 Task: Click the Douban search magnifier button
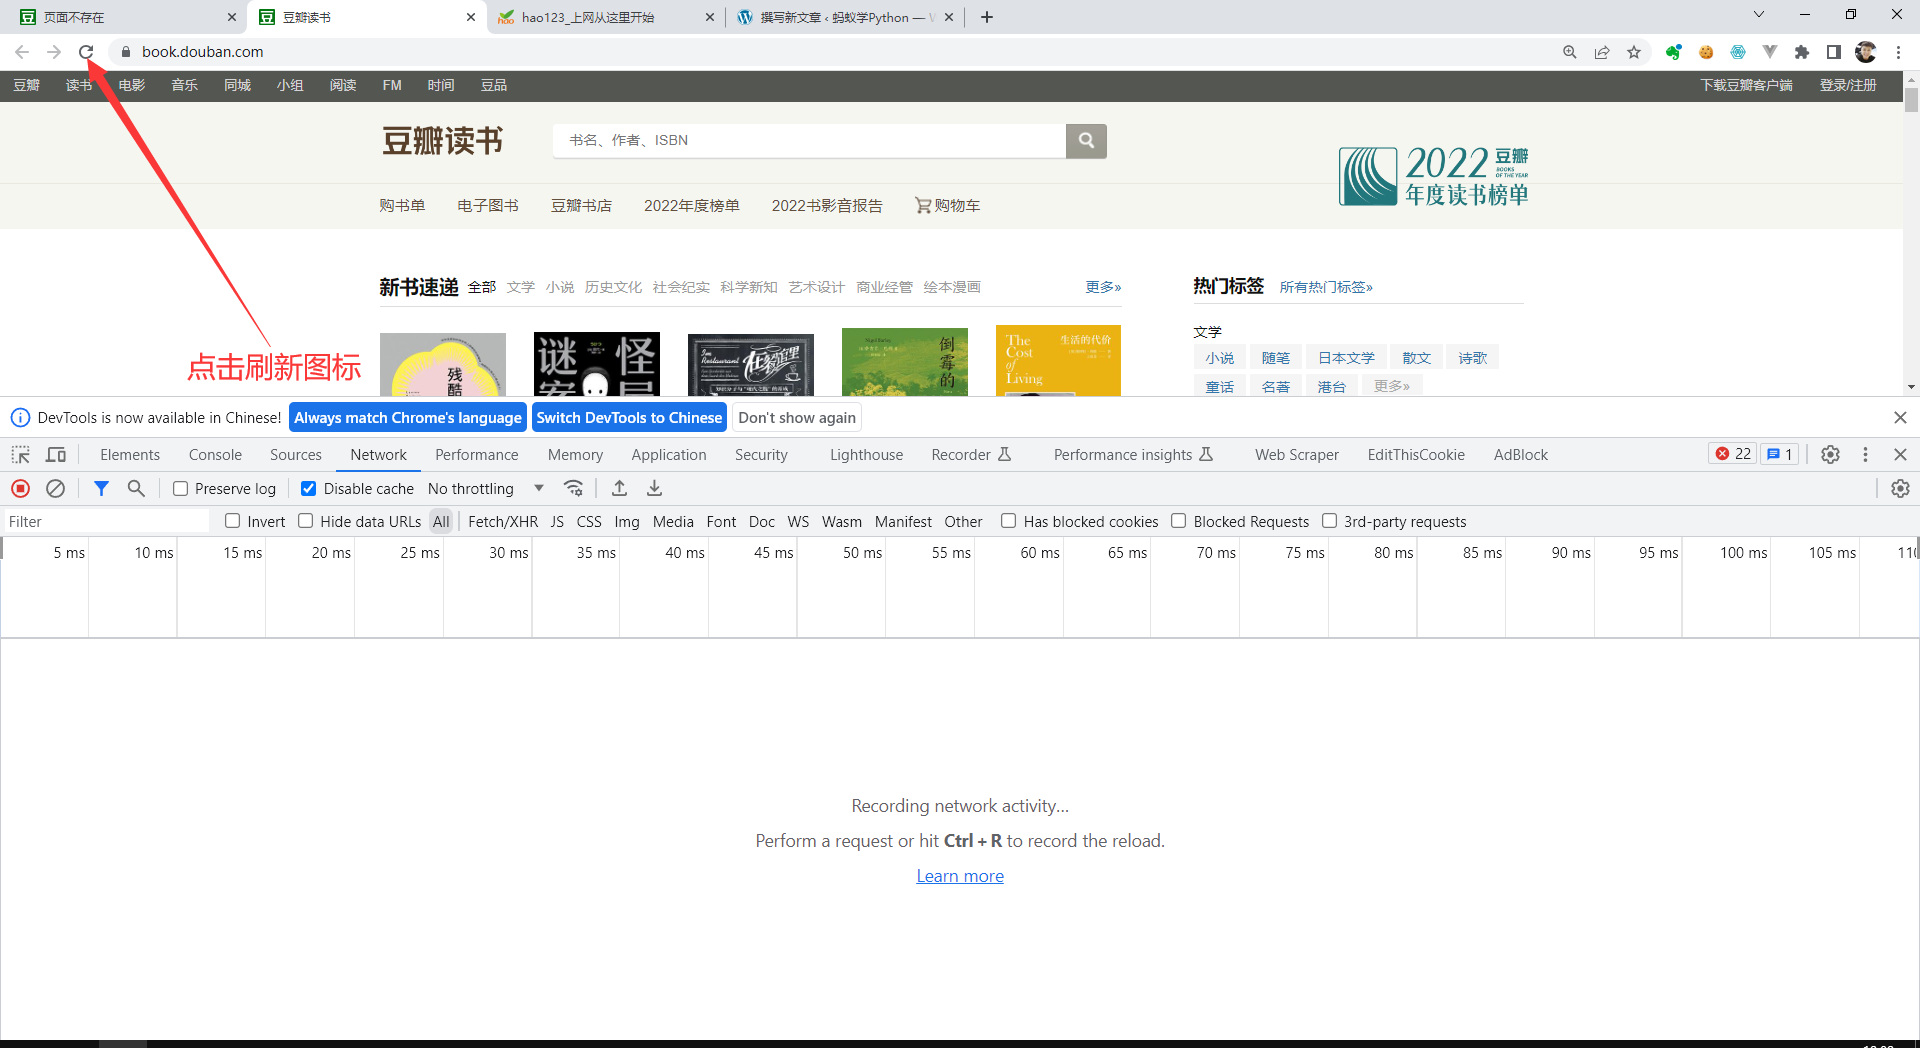[1086, 141]
